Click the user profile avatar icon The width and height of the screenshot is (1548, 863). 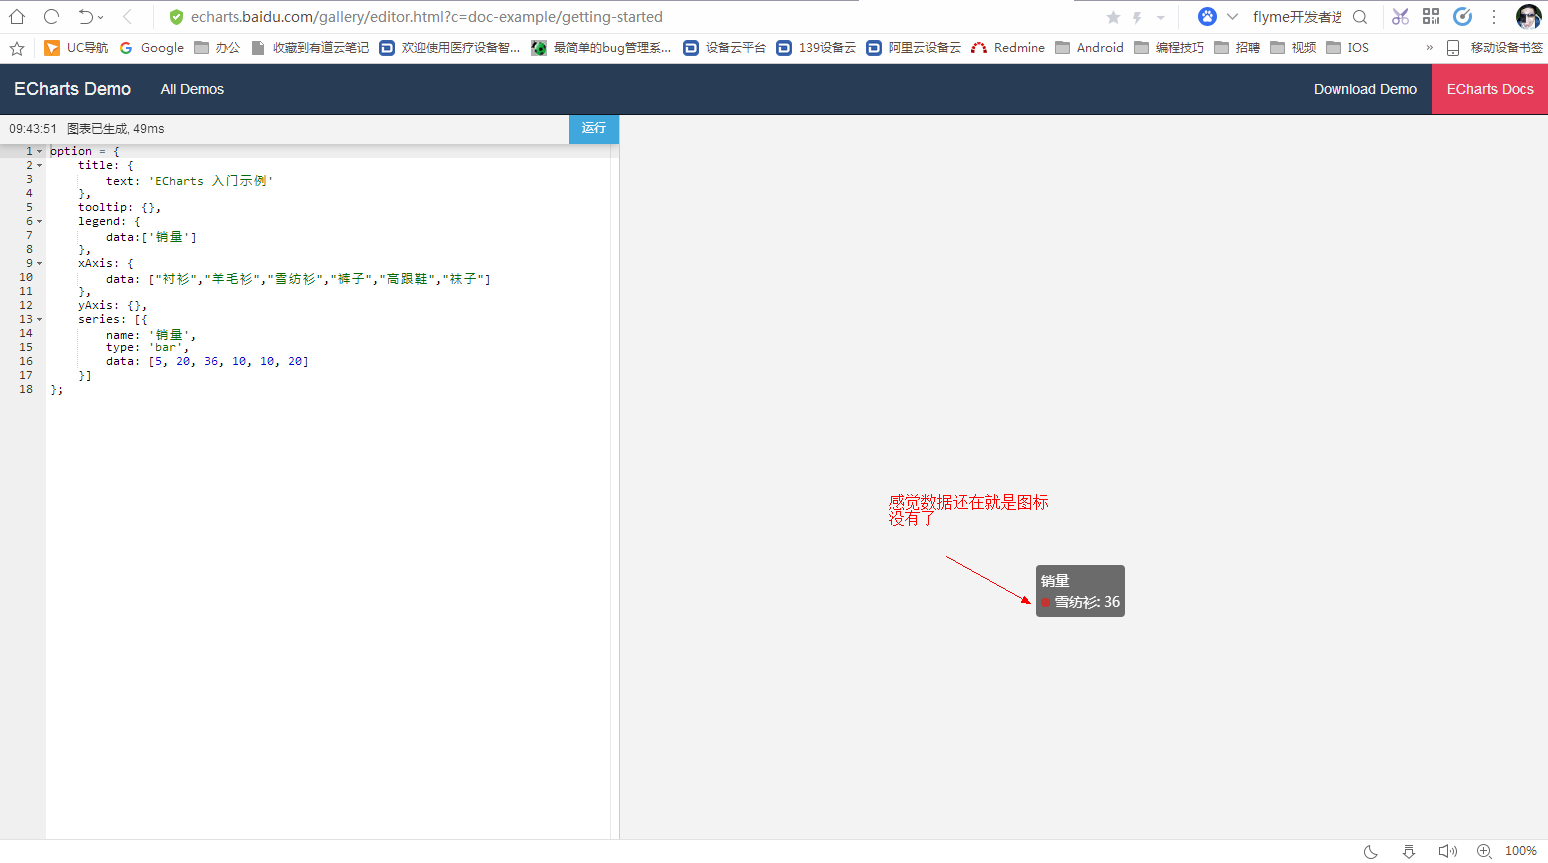[x=1529, y=16]
